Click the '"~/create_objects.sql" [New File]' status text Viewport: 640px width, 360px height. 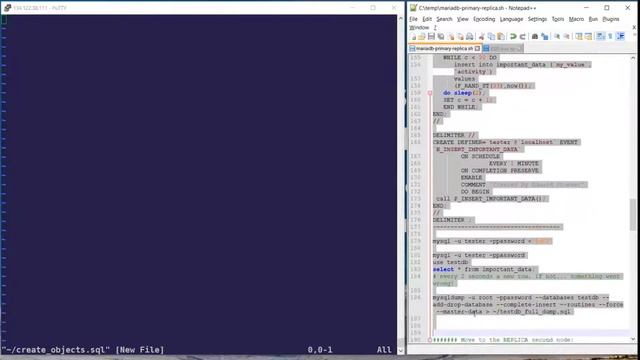tap(83, 350)
